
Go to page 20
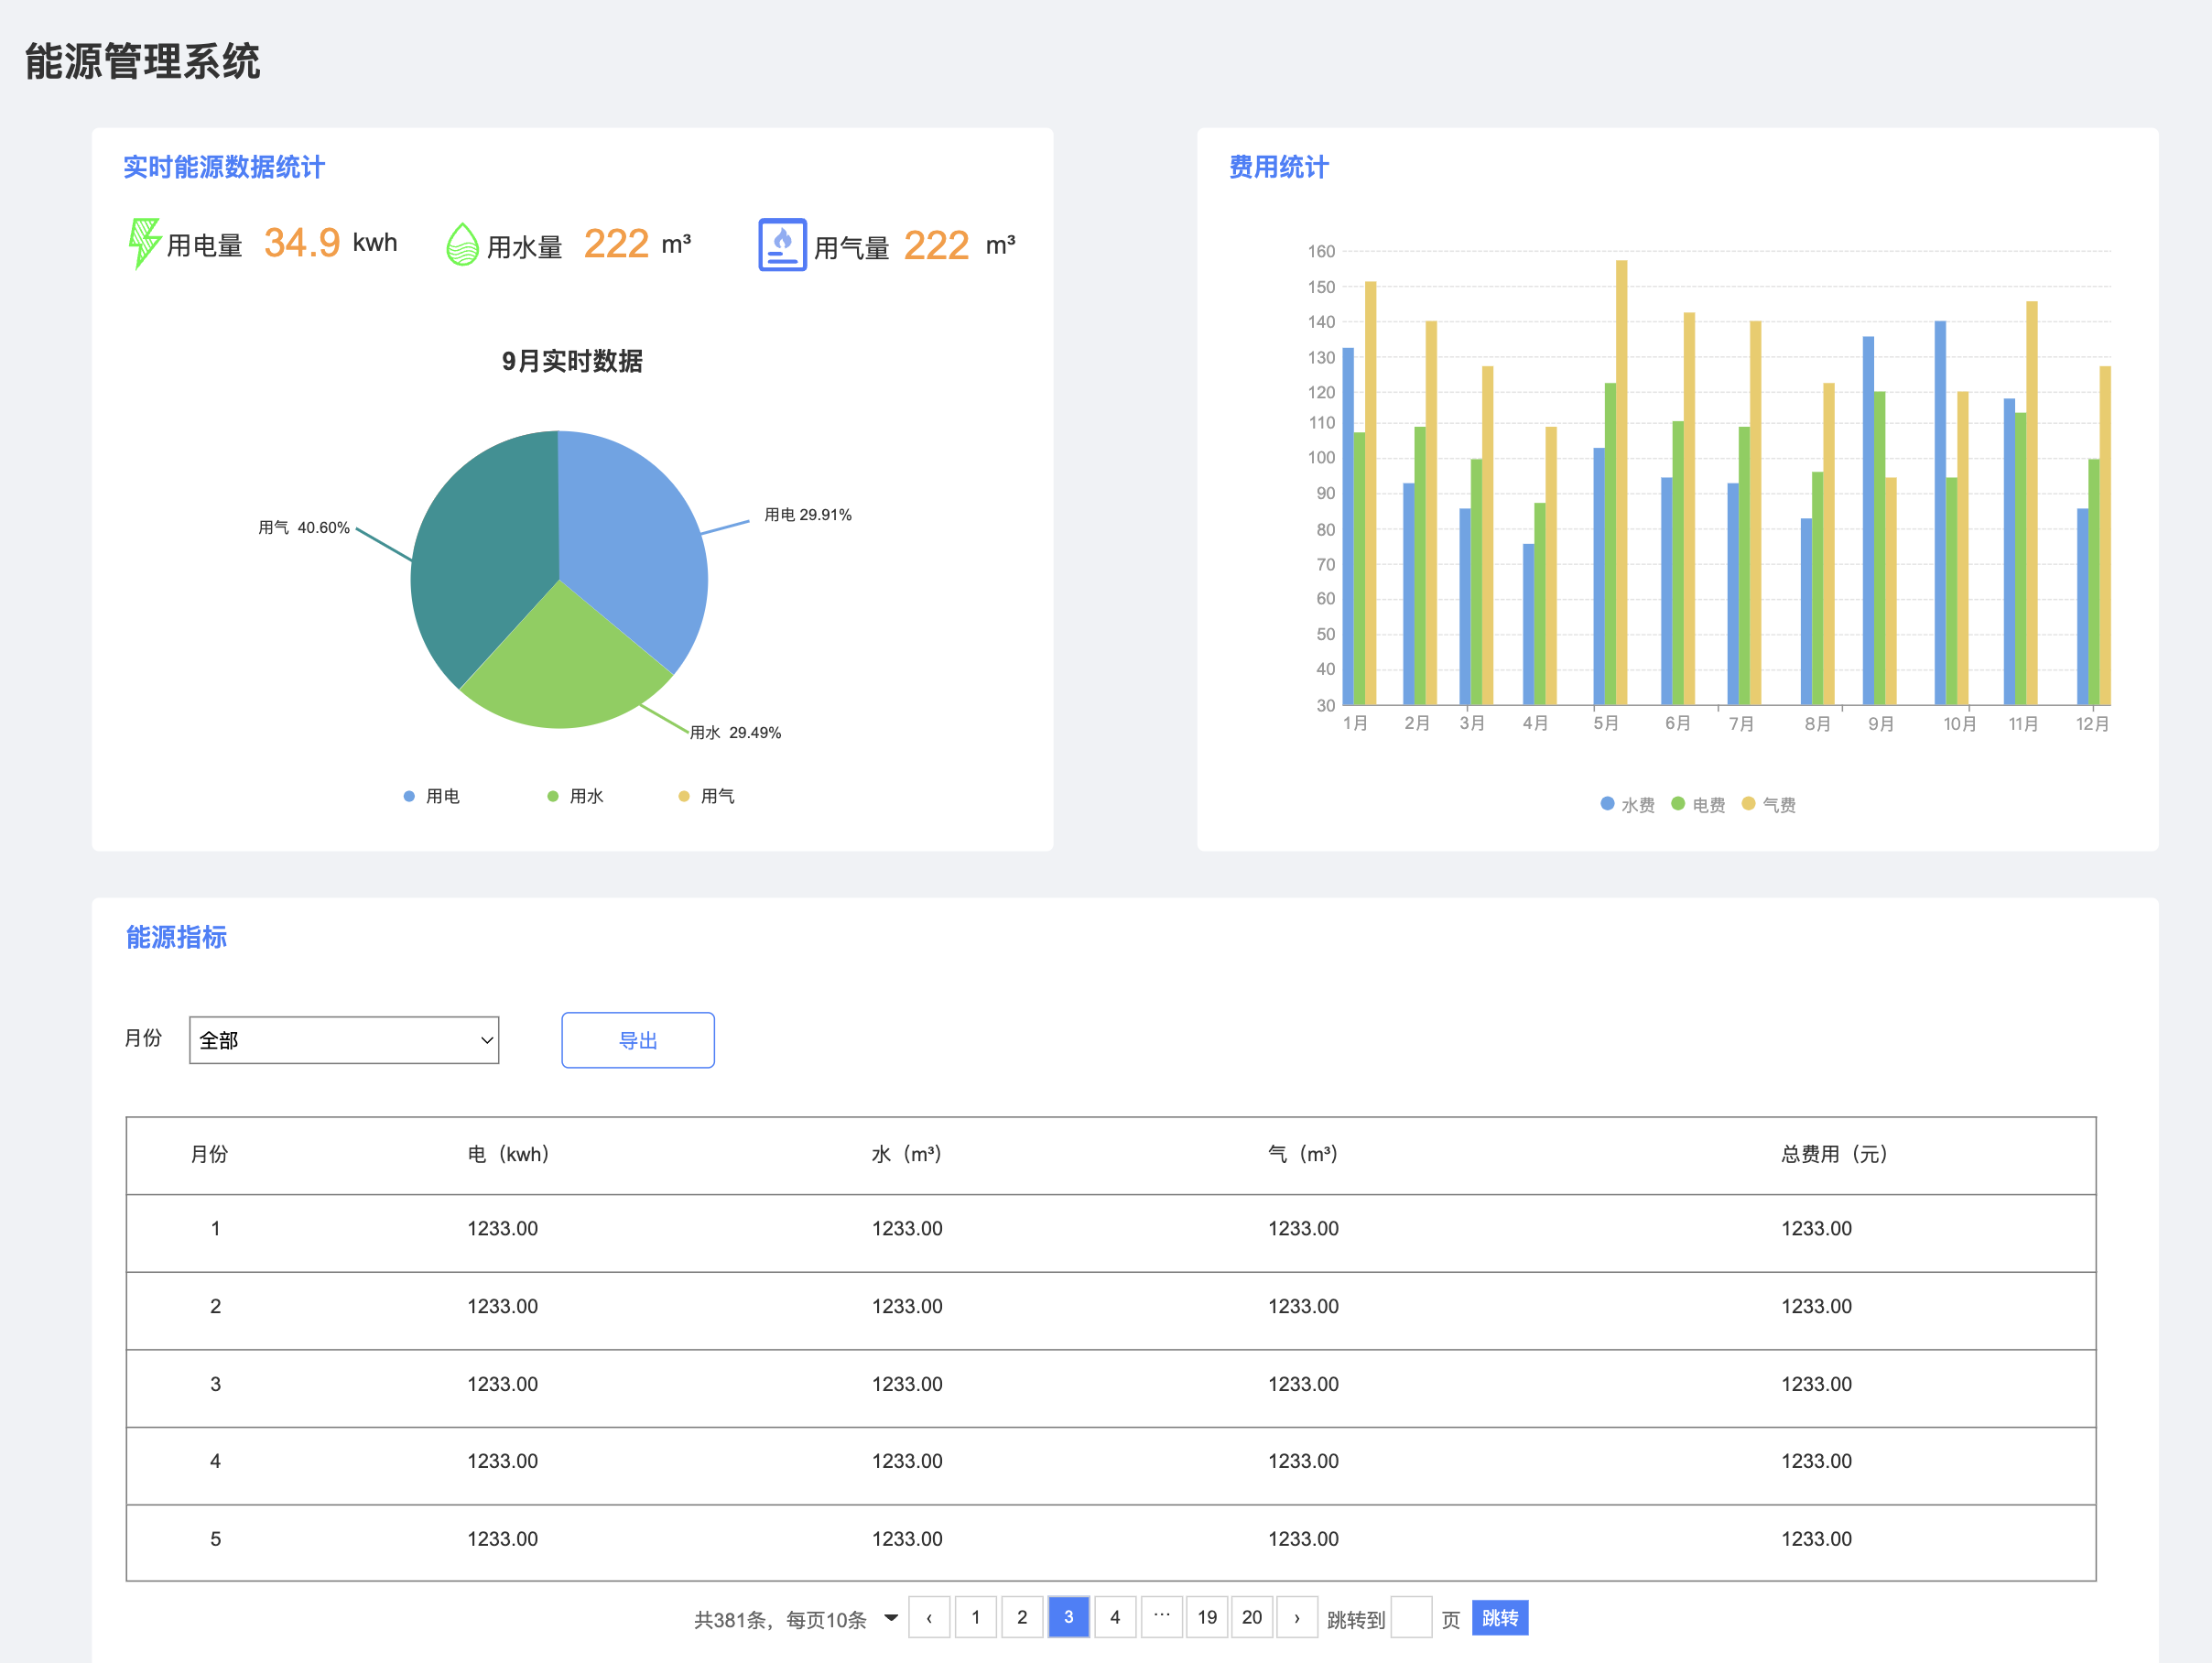click(x=1252, y=1617)
